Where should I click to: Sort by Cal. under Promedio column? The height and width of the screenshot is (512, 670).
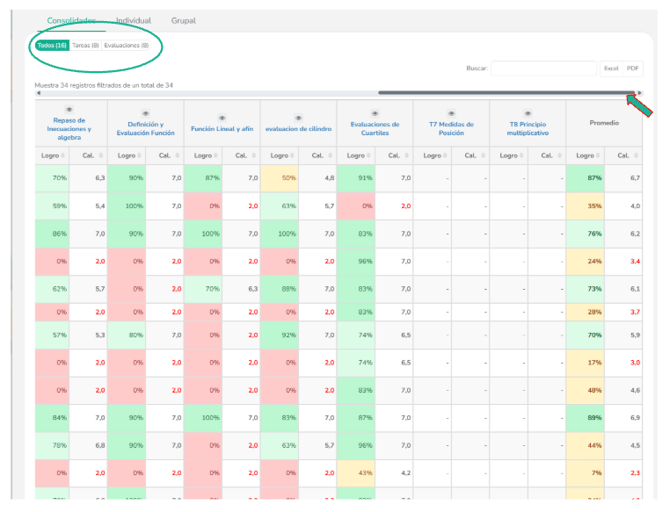622,155
